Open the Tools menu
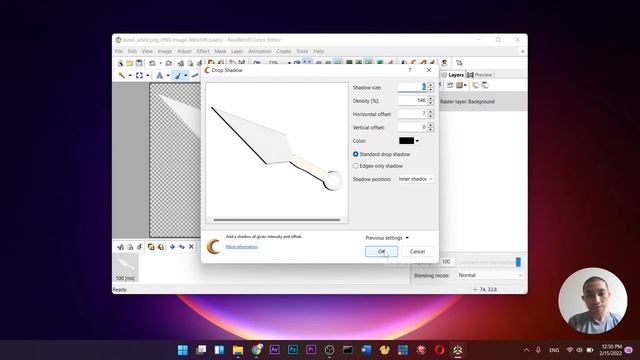Image resolution: width=640 pixels, height=360 pixels. (302, 51)
